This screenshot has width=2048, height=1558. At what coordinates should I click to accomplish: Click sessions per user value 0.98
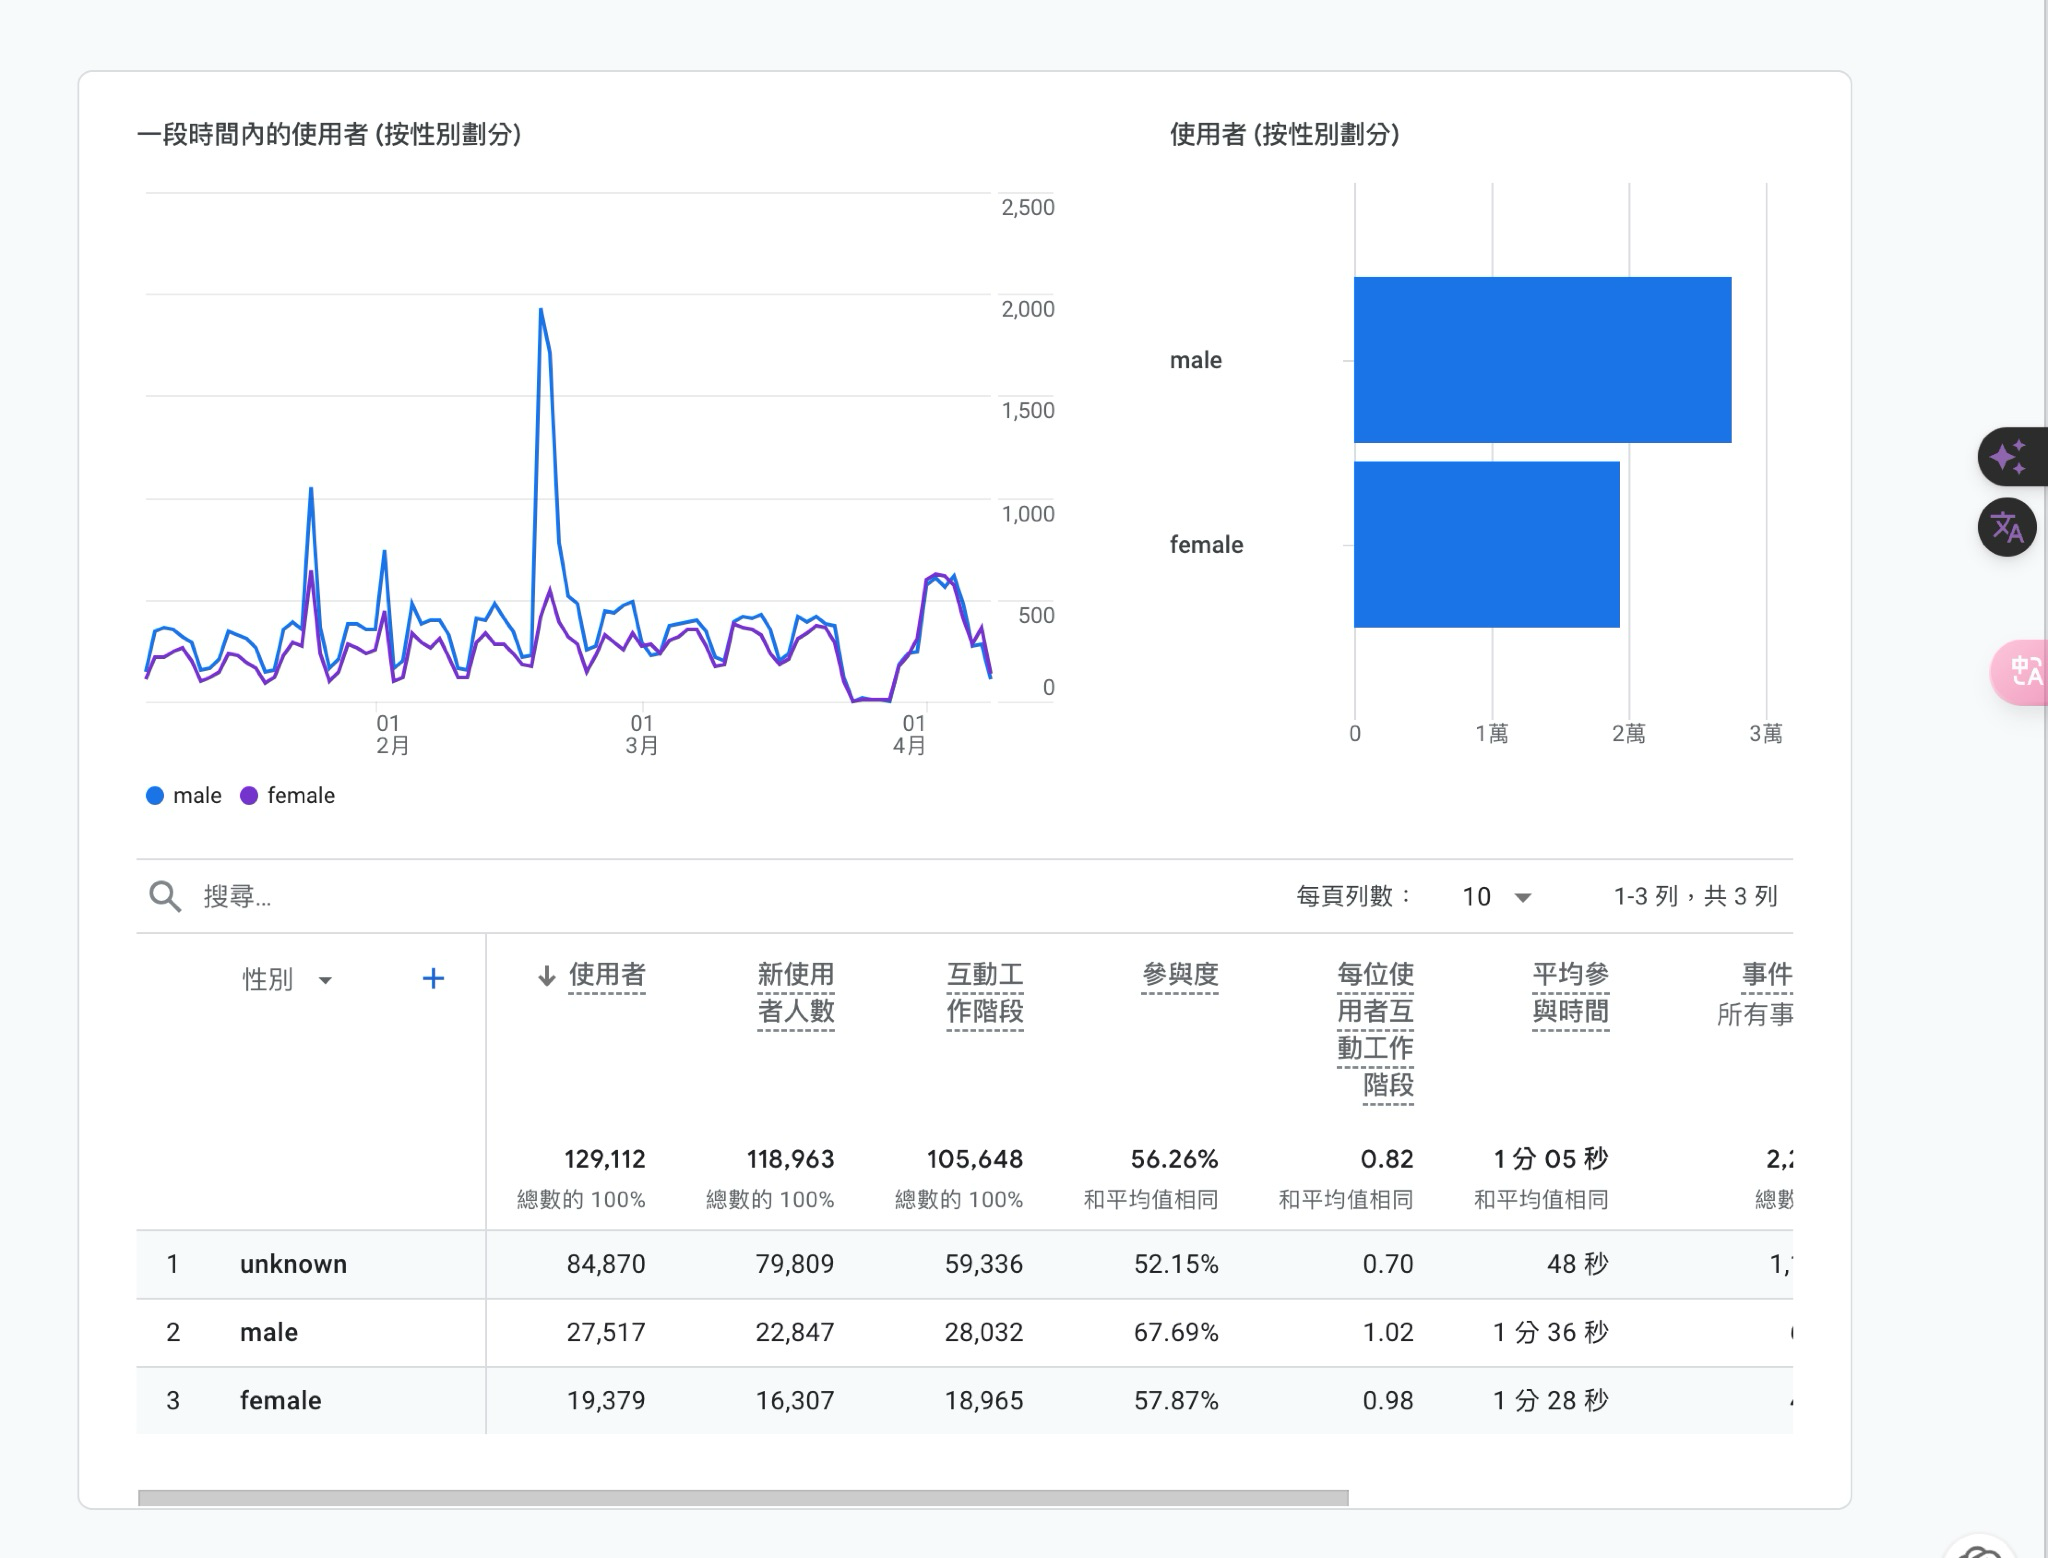1388,1400
